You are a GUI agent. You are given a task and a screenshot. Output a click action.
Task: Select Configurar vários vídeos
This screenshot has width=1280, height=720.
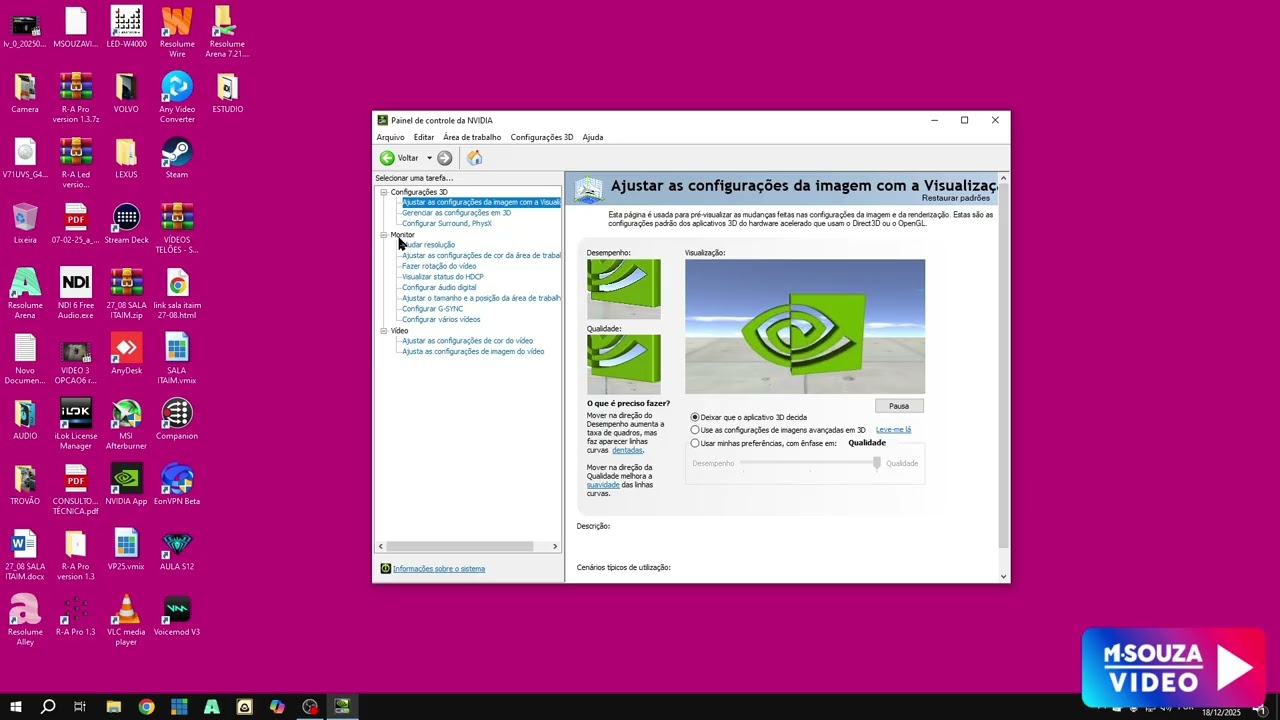(441, 320)
